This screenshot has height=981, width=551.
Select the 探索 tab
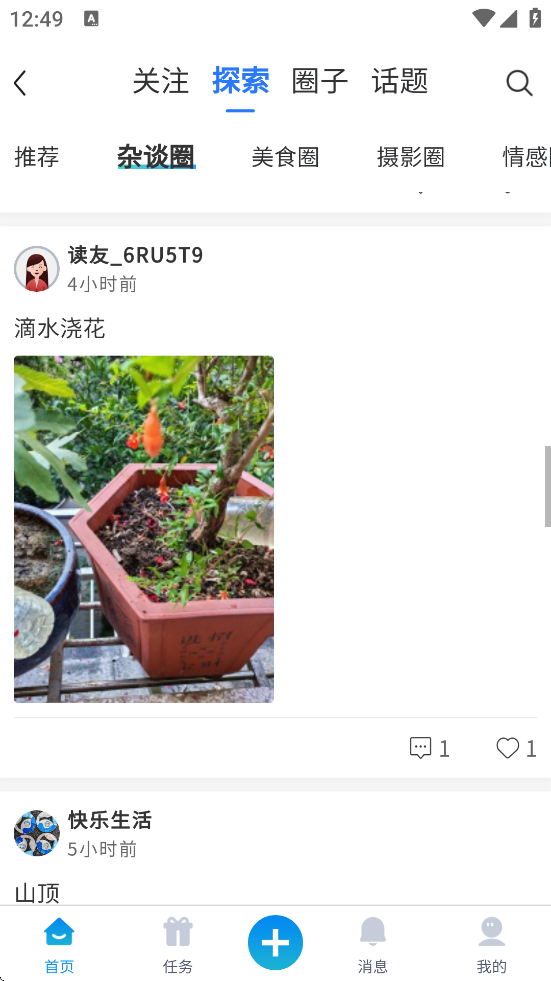241,81
